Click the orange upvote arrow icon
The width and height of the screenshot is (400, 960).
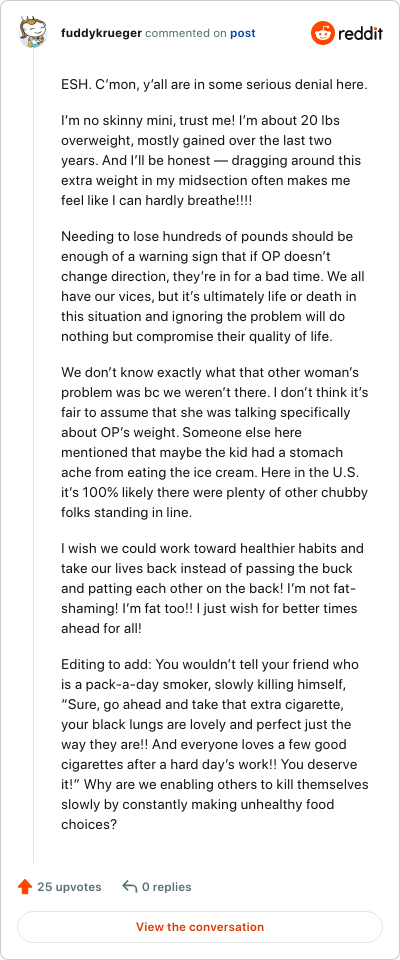(25, 887)
